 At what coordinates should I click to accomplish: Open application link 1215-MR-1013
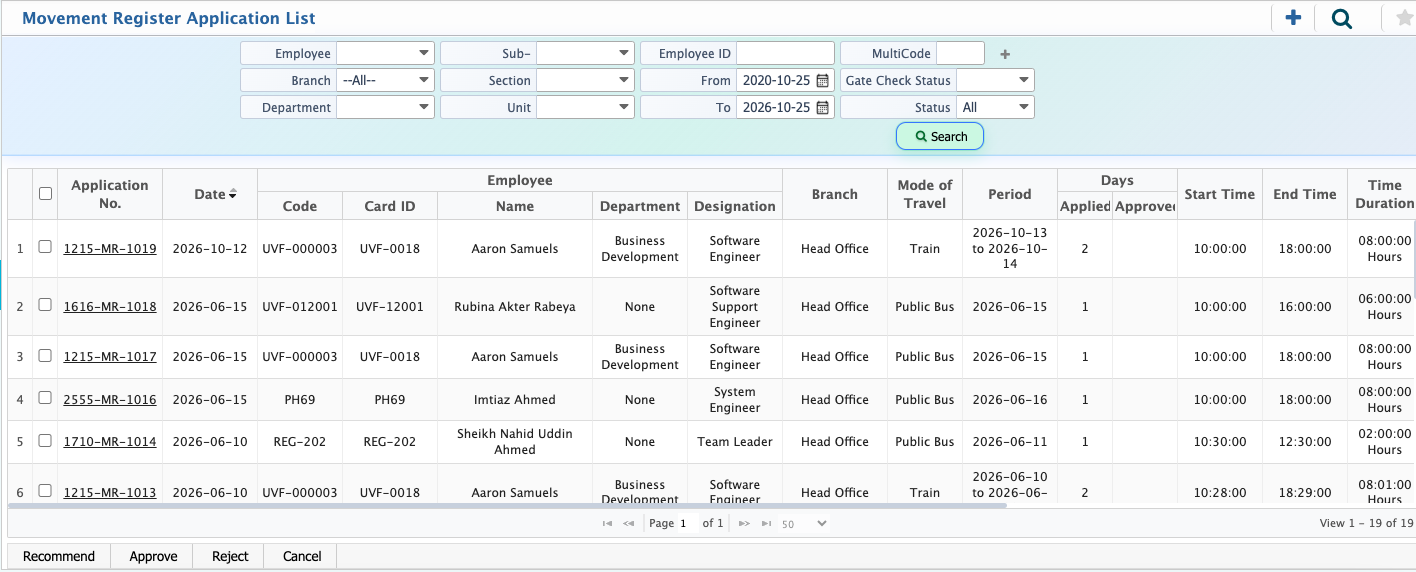[110, 493]
